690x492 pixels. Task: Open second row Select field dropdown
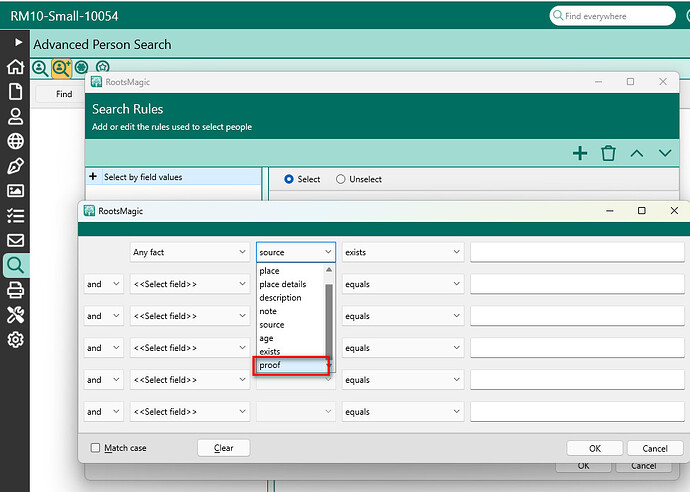point(190,284)
